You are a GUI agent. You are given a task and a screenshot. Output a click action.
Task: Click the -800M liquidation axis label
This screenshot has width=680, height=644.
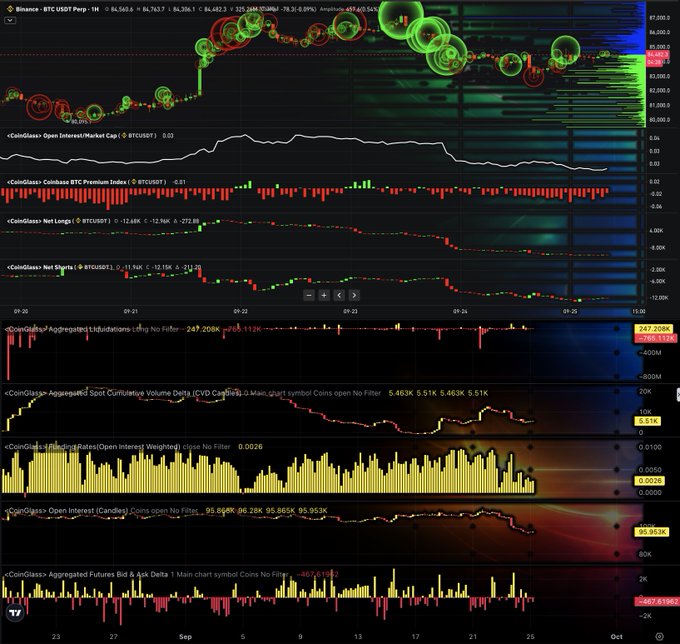point(650,376)
